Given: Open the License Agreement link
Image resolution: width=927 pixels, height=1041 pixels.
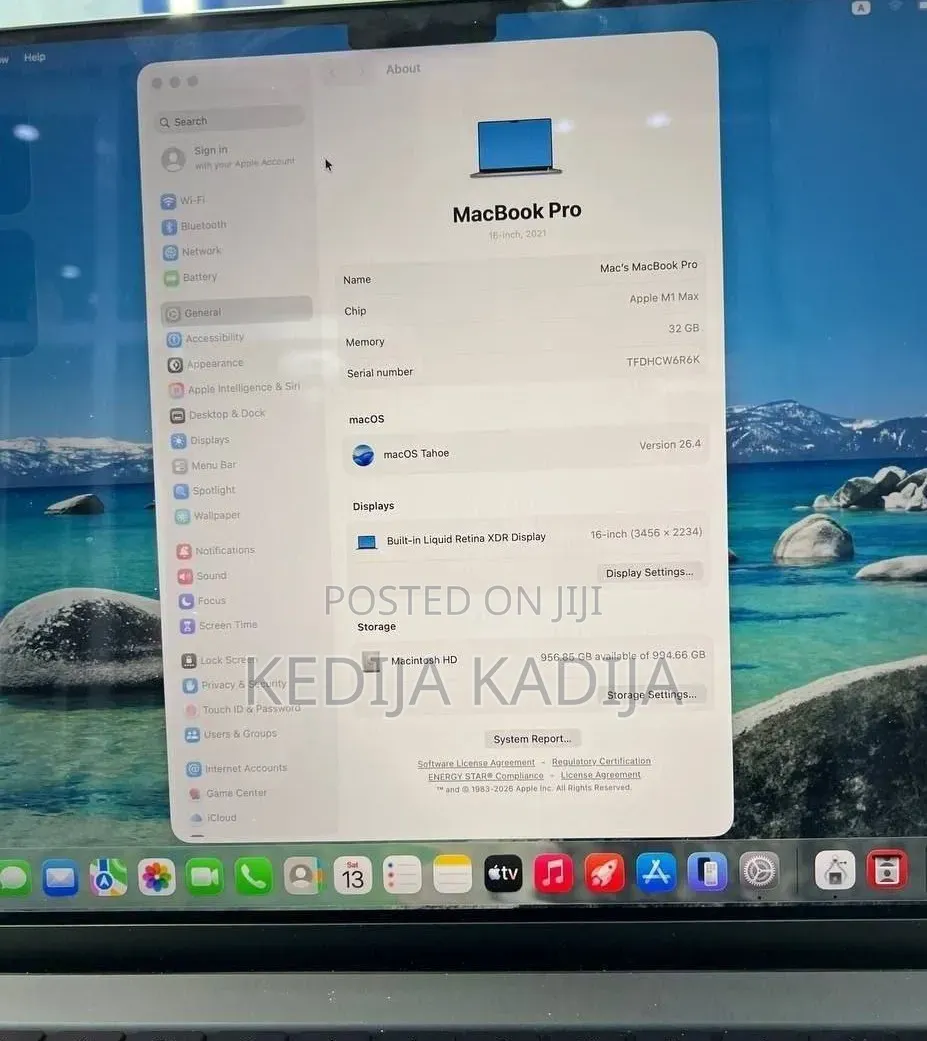Looking at the screenshot, I should (x=600, y=774).
